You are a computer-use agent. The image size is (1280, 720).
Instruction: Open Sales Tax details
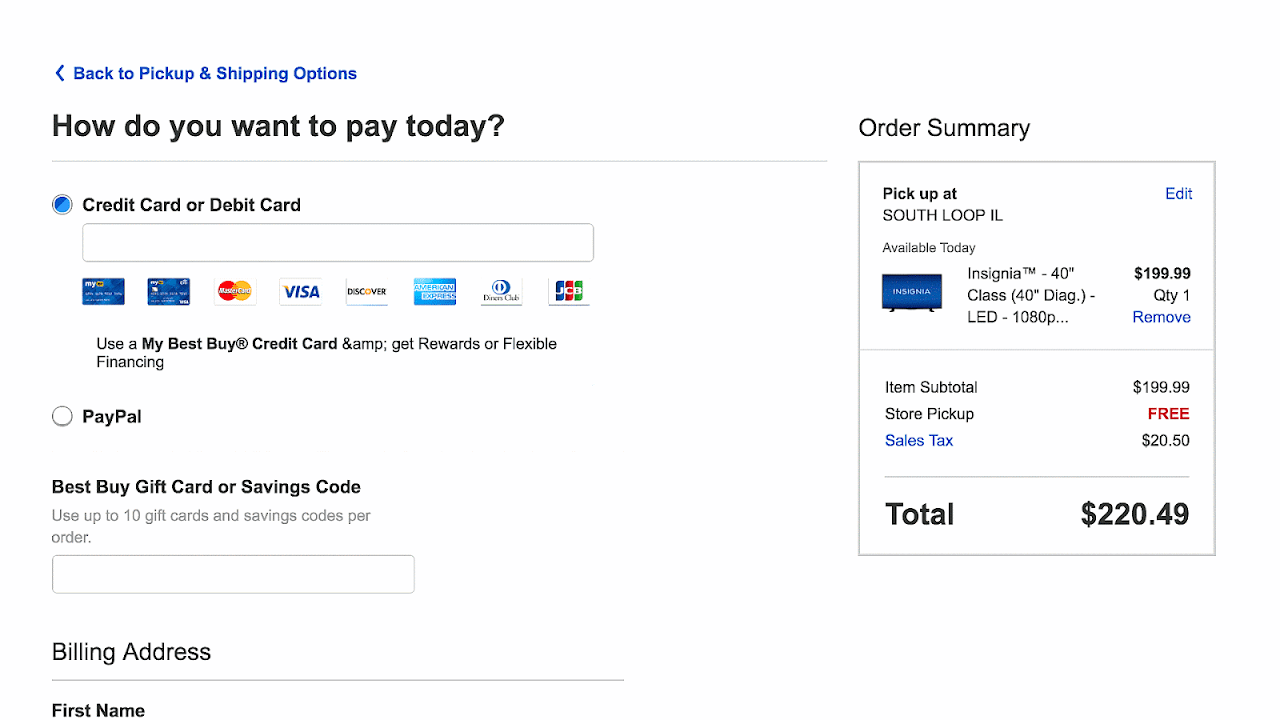pyautogui.click(x=918, y=440)
